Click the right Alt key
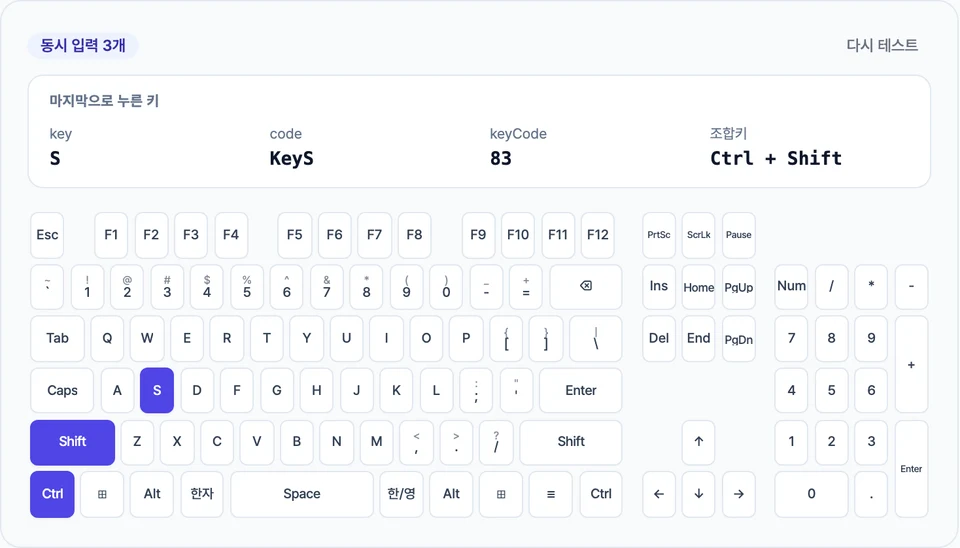Screen dimensions: 960x548 coord(451,494)
